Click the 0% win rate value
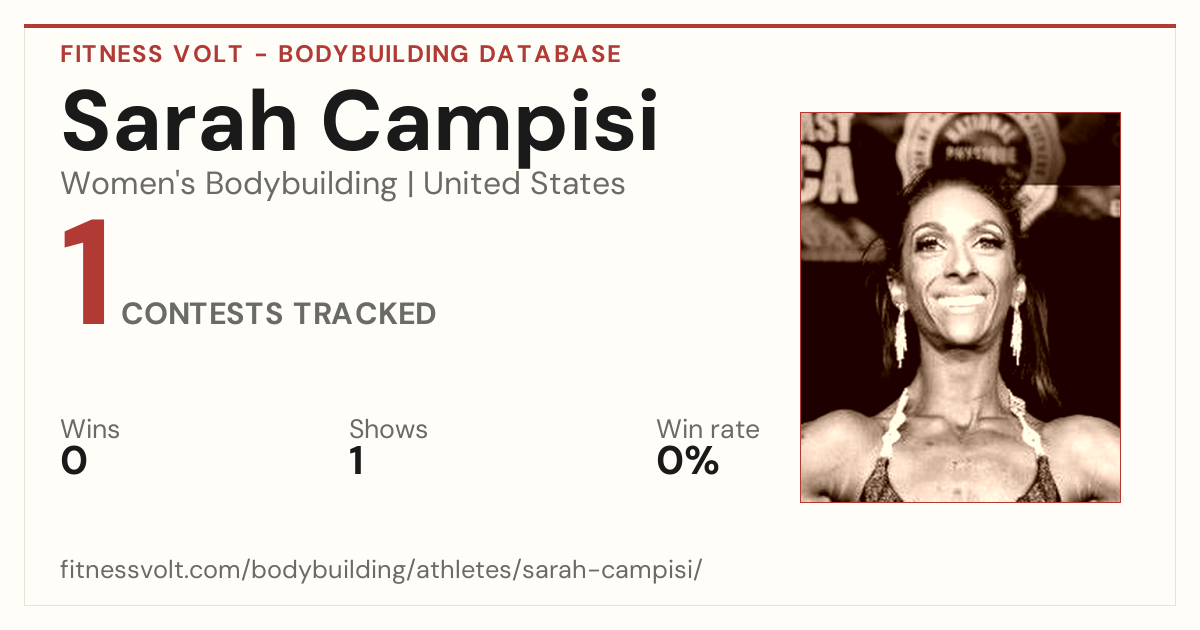The height and width of the screenshot is (630, 1200). pyautogui.click(x=688, y=462)
